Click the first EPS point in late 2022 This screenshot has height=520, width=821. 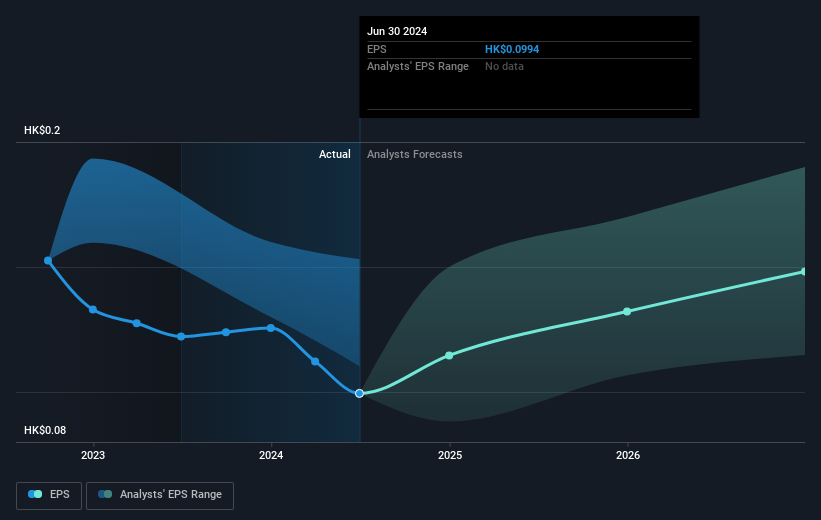tap(48, 260)
